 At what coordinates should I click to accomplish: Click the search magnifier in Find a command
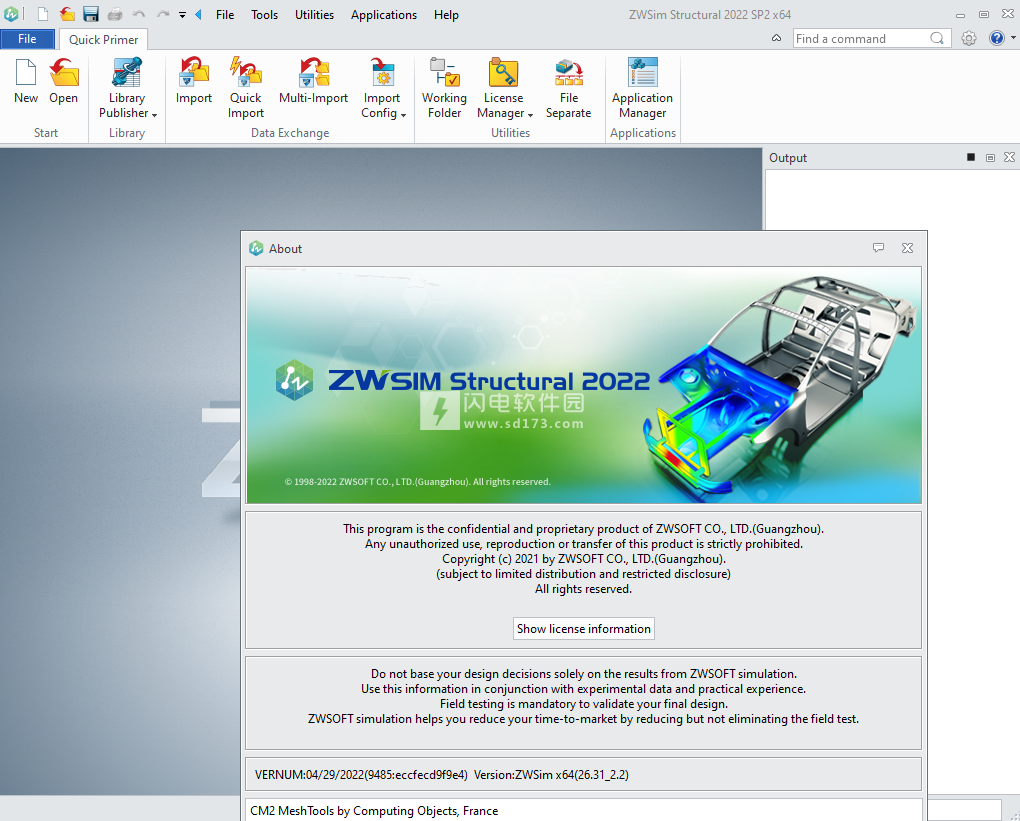[x=937, y=38]
